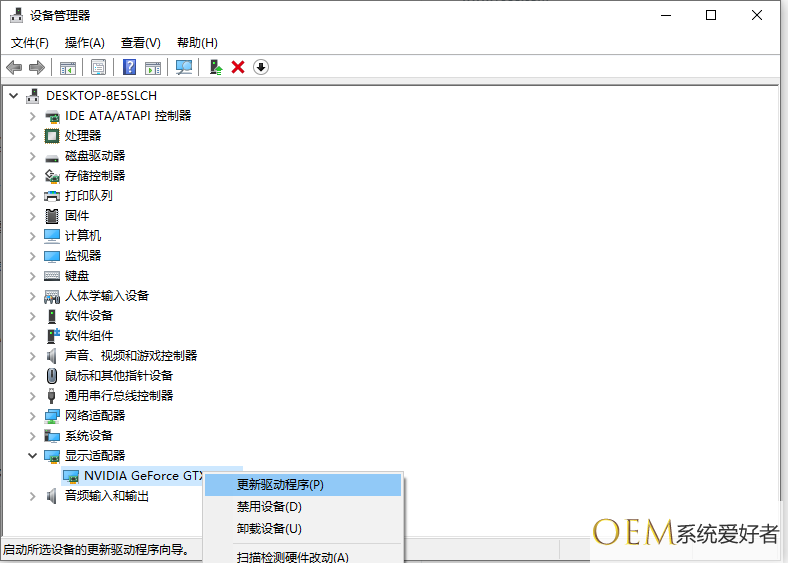The width and height of the screenshot is (788, 563).
Task: Click the Show/Hide console tree icon
Action: [68, 67]
